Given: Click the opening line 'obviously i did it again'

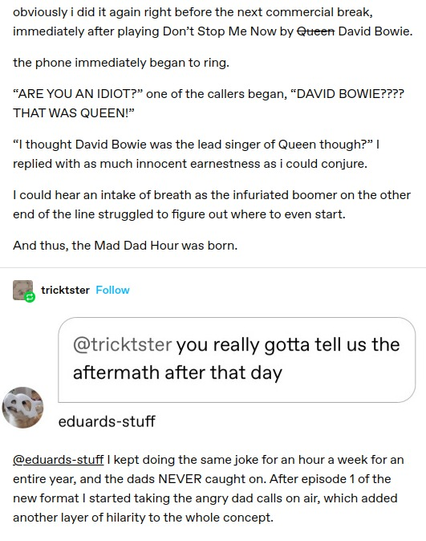Looking at the screenshot, I should pyautogui.click(x=192, y=12).
